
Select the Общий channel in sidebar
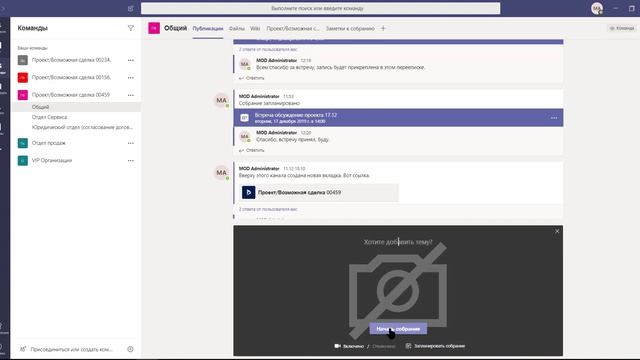pyautogui.click(x=77, y=107)
